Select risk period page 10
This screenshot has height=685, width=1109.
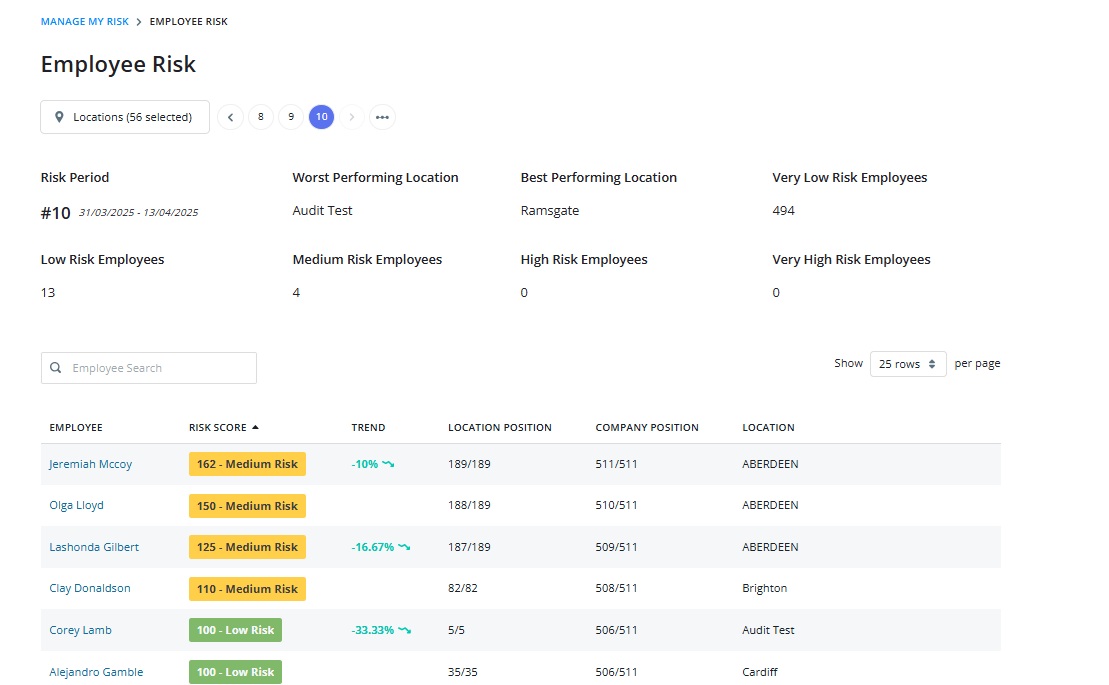point(322,117)
